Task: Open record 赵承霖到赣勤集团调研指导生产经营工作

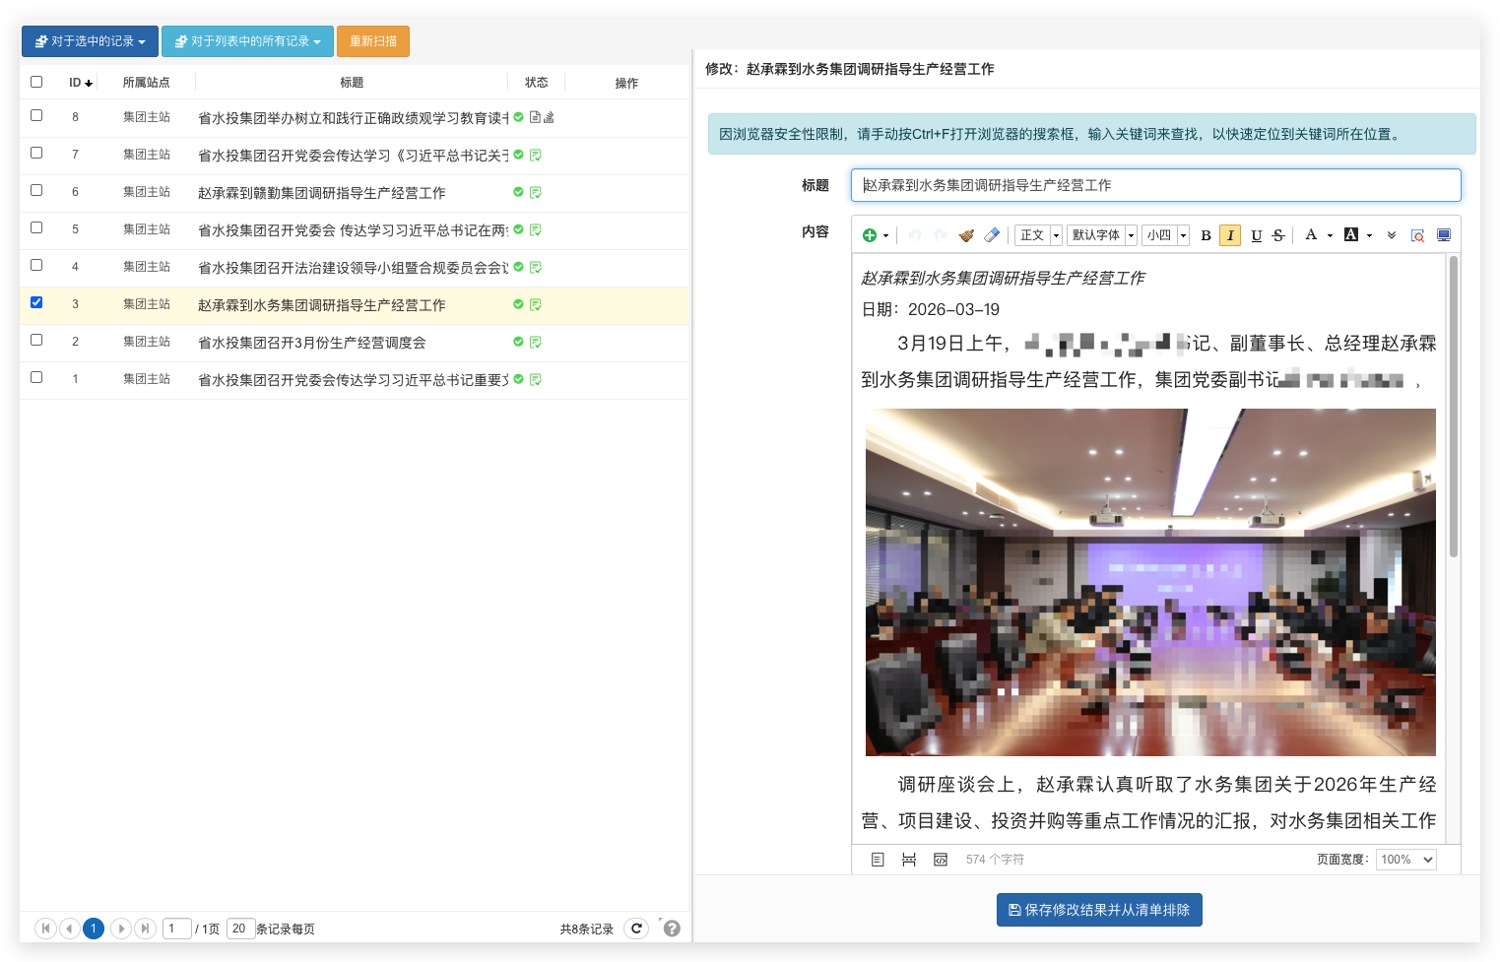Action: pos(322,193)
